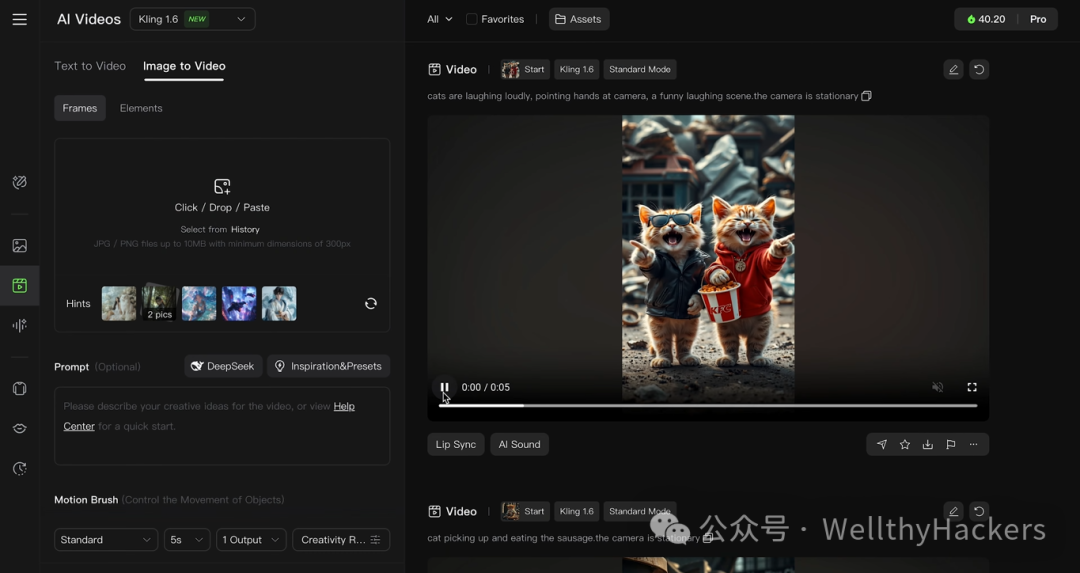Image resolution: width=1080 pixels, height=573 pixels.
Task: Switch to Text to Video tab
Action: [x=90, y=66]
